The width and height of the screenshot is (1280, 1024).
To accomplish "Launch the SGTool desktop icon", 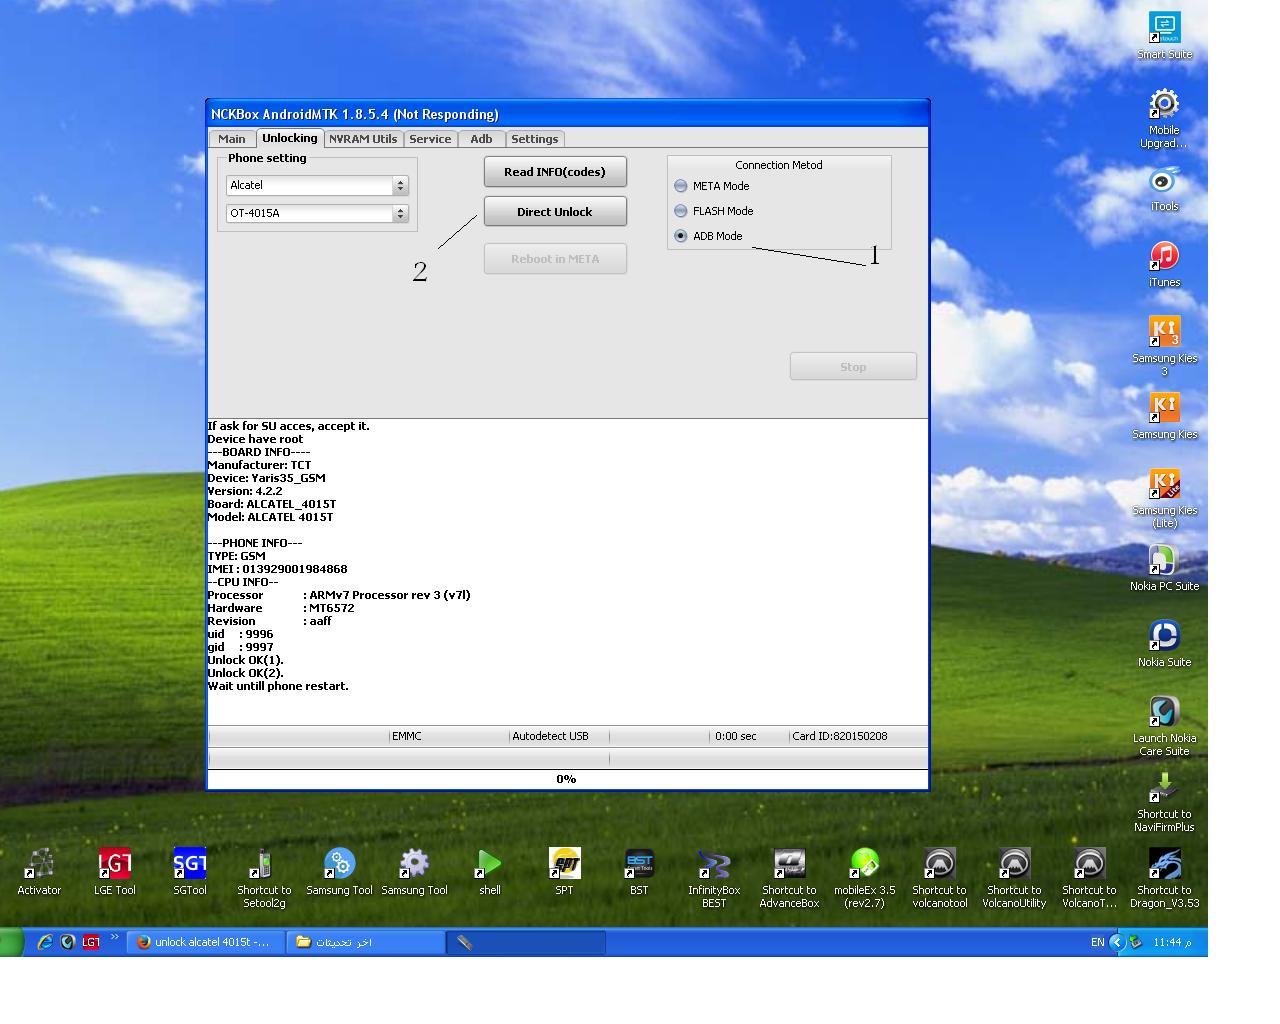I will (189, 872).
